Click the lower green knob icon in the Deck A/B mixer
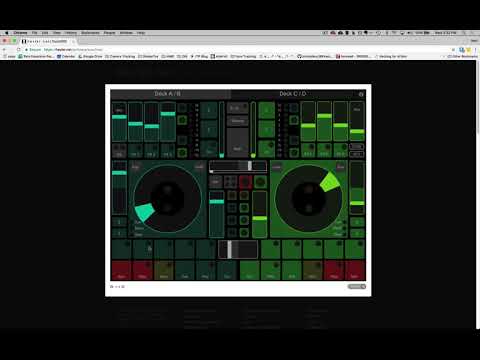Image resolution: width=480 pixels, height=360 pixels. click(182, 153)
